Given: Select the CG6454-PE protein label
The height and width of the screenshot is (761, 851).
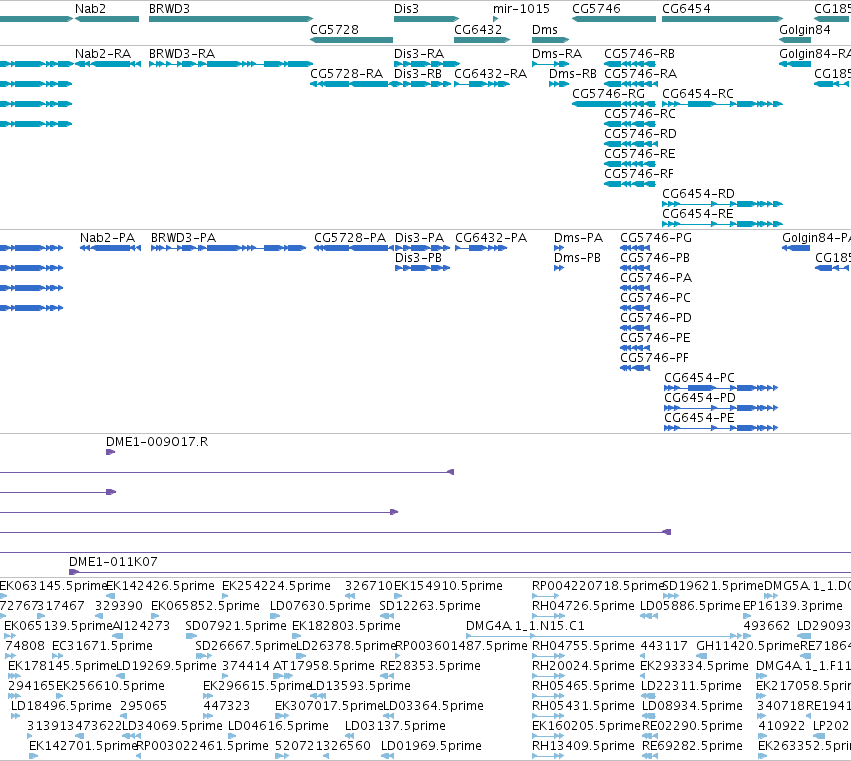Looking at the screenshot, I should (699, 418).
